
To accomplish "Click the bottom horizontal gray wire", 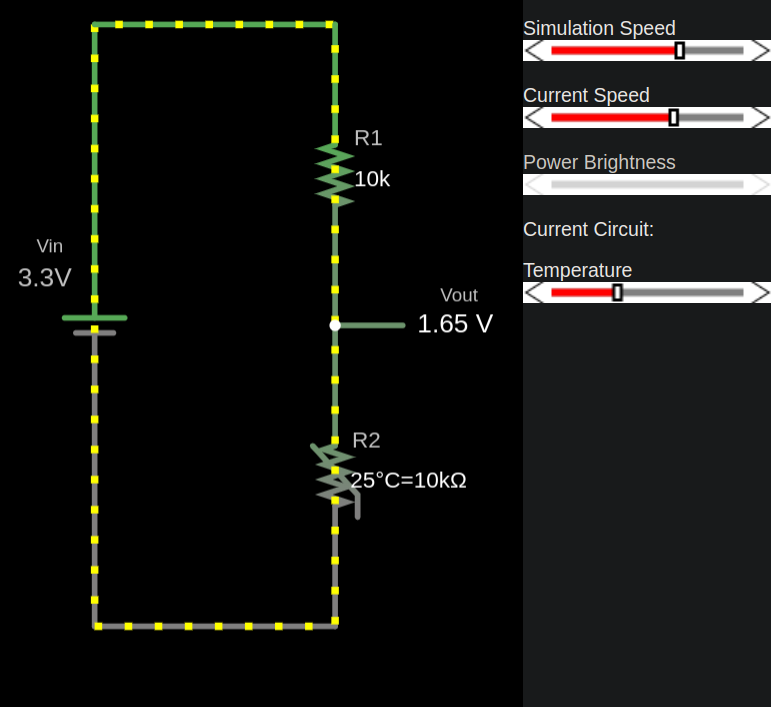I will [215, 626].
